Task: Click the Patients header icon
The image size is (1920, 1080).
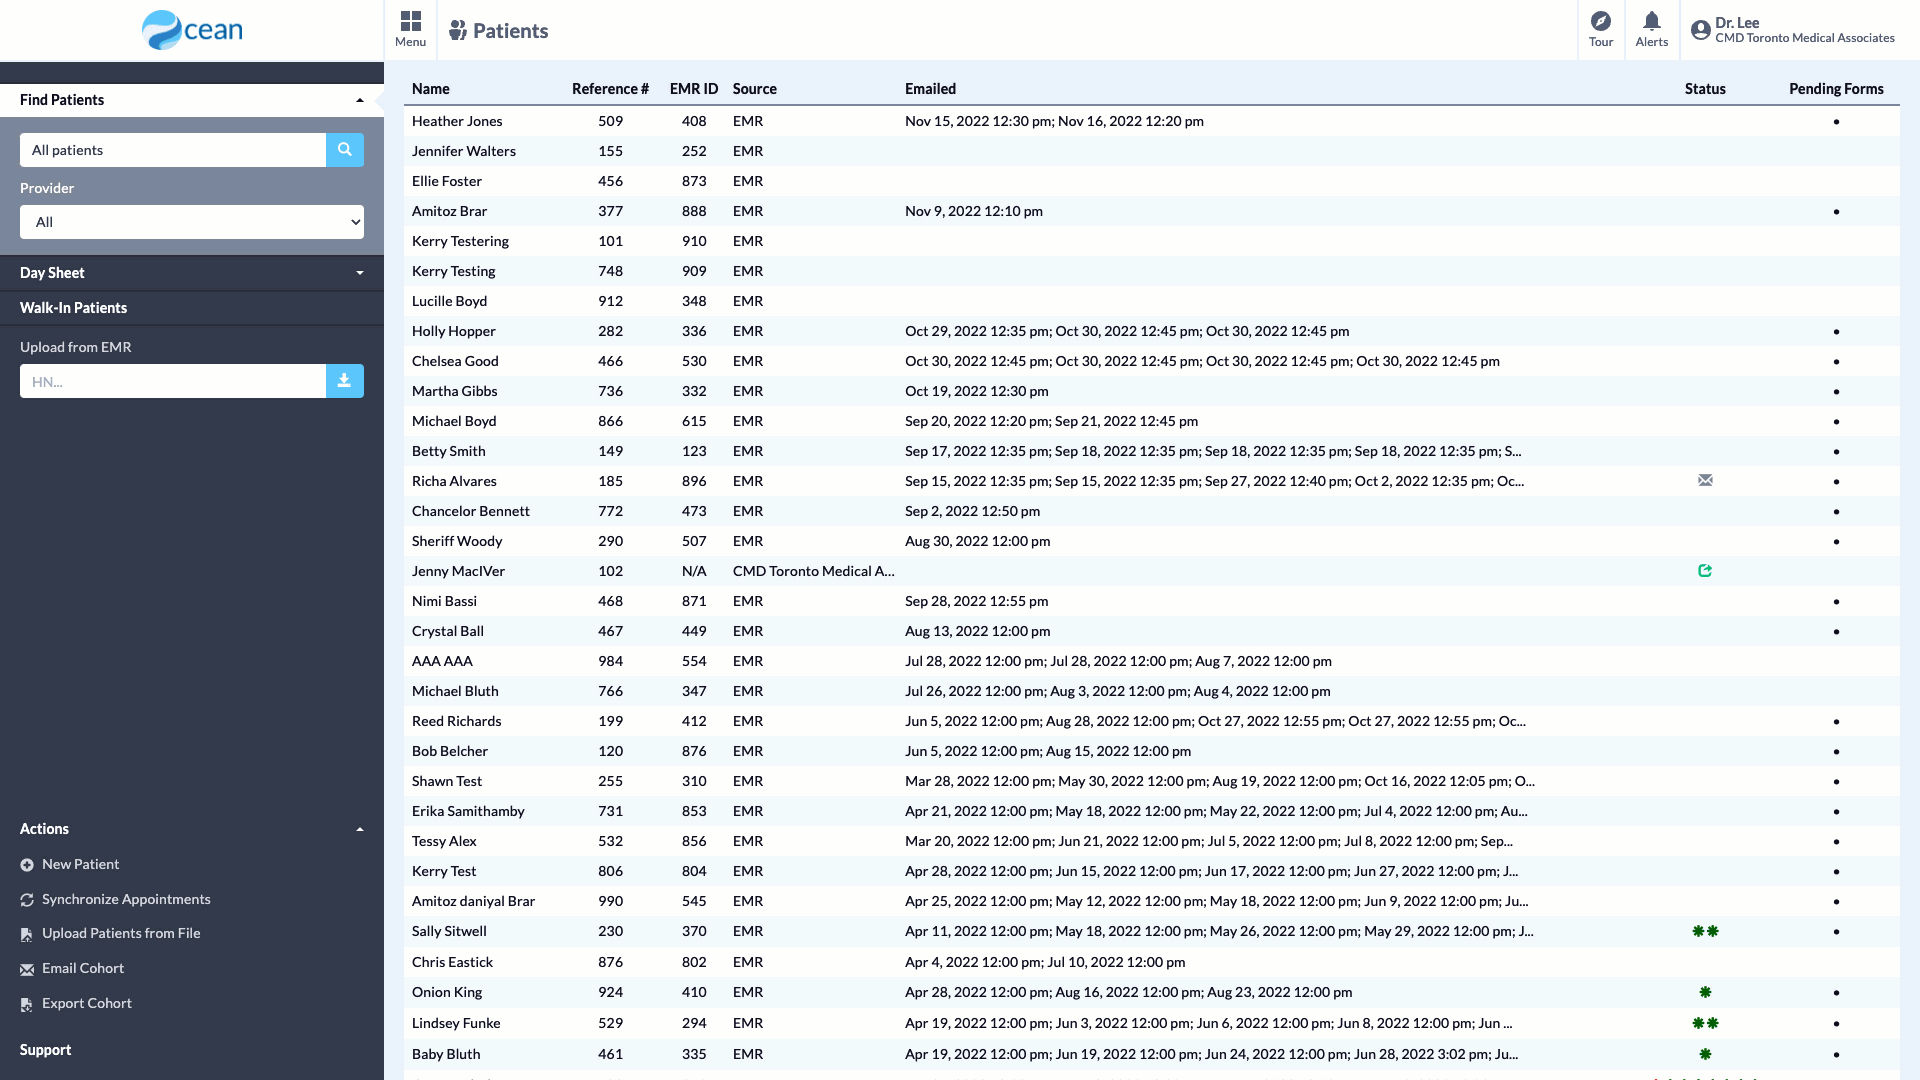Action: pyautogui.click(x=458, y=30)
